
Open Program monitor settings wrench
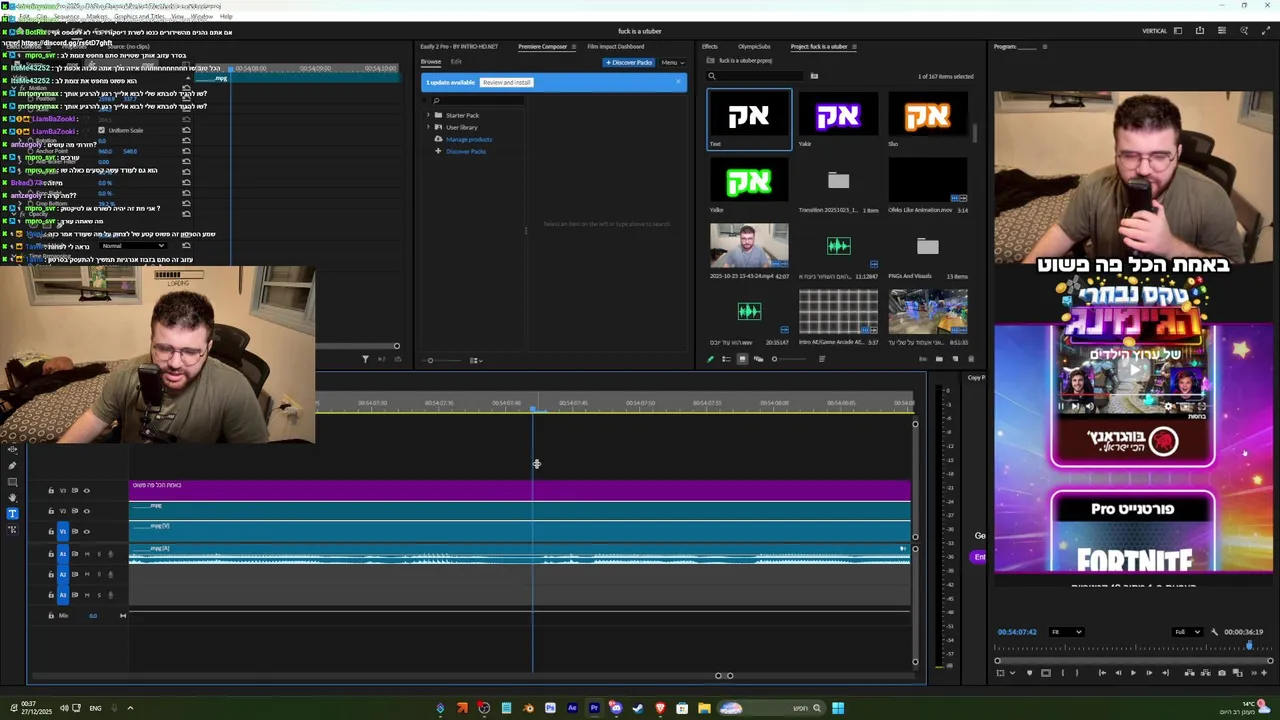coord(1214,632)
